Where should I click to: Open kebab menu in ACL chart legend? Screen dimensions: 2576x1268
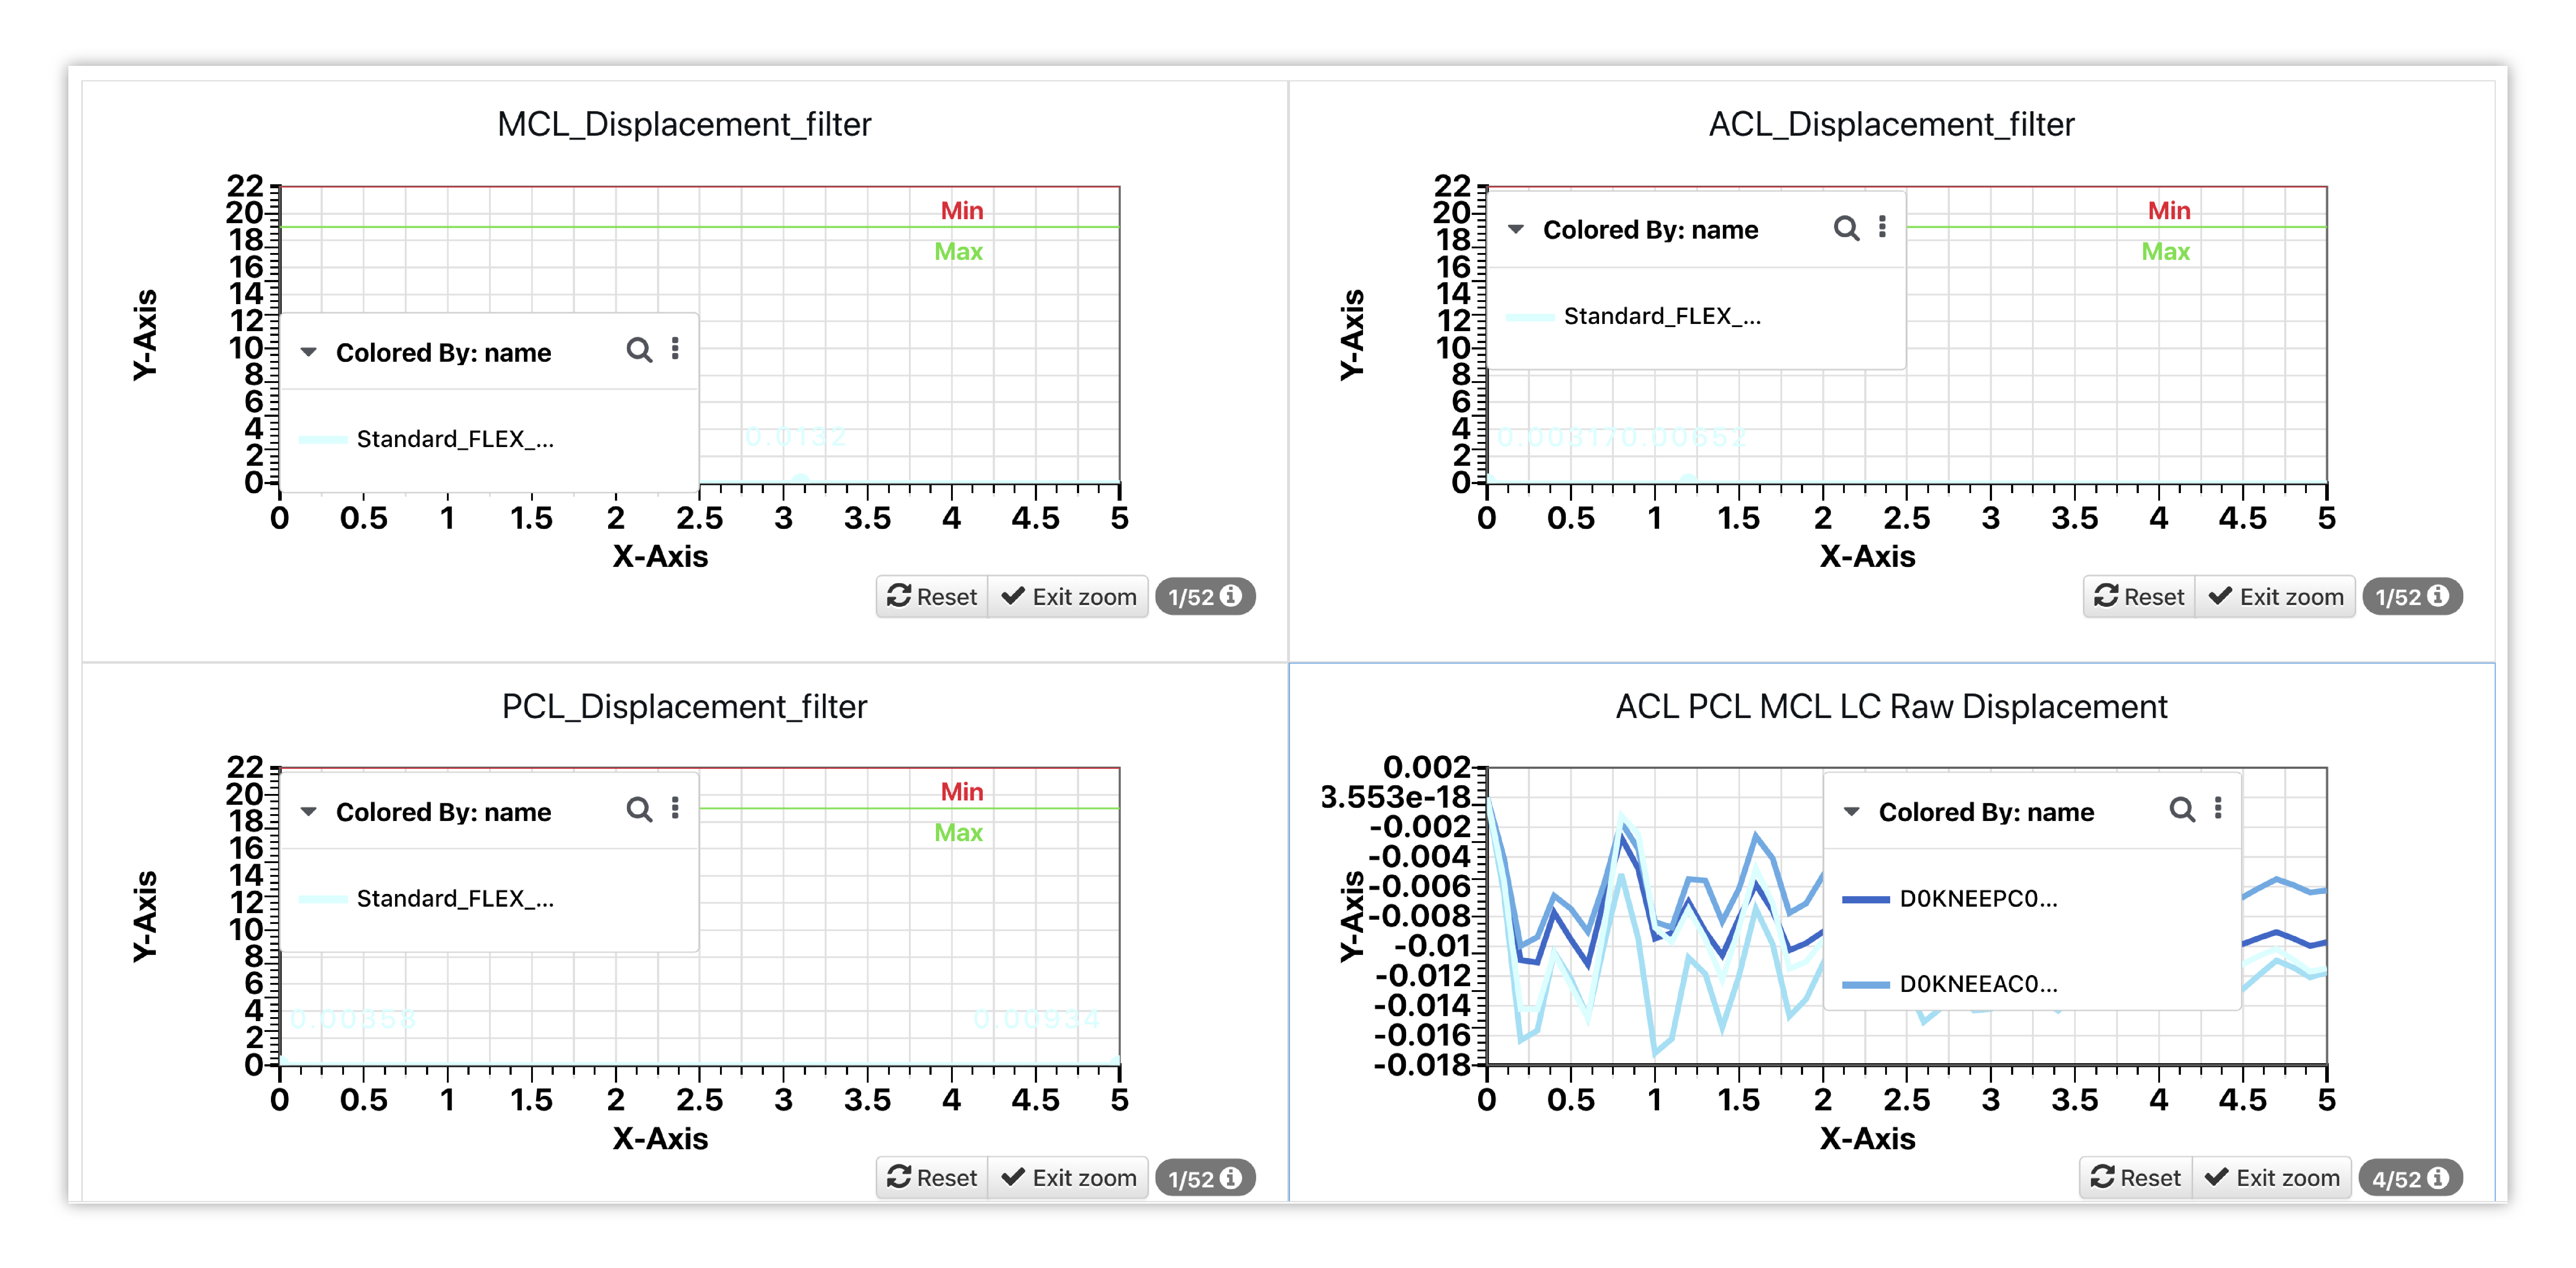(x=1882, y=227)
